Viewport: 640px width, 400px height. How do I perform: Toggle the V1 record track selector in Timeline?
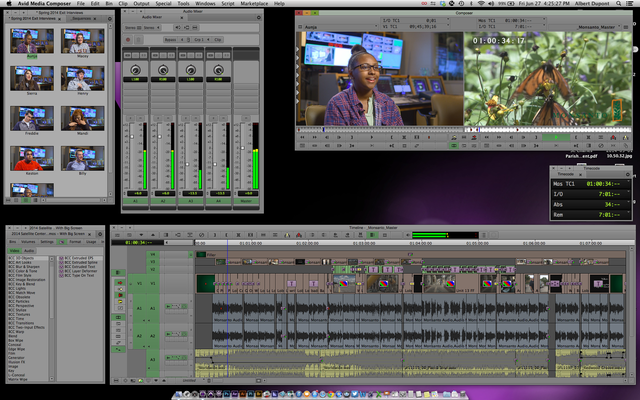click(153, 283)
